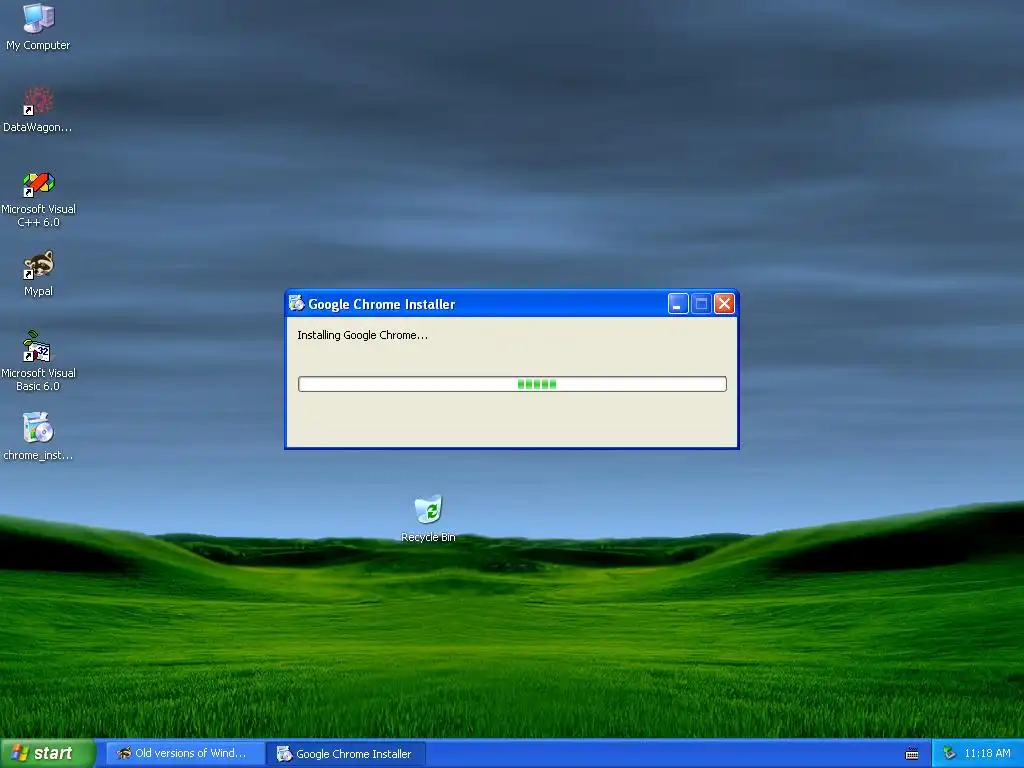The image size is (1024, 768).
Task: Select the DataWagon desktop shortcut
Action: 38,110
